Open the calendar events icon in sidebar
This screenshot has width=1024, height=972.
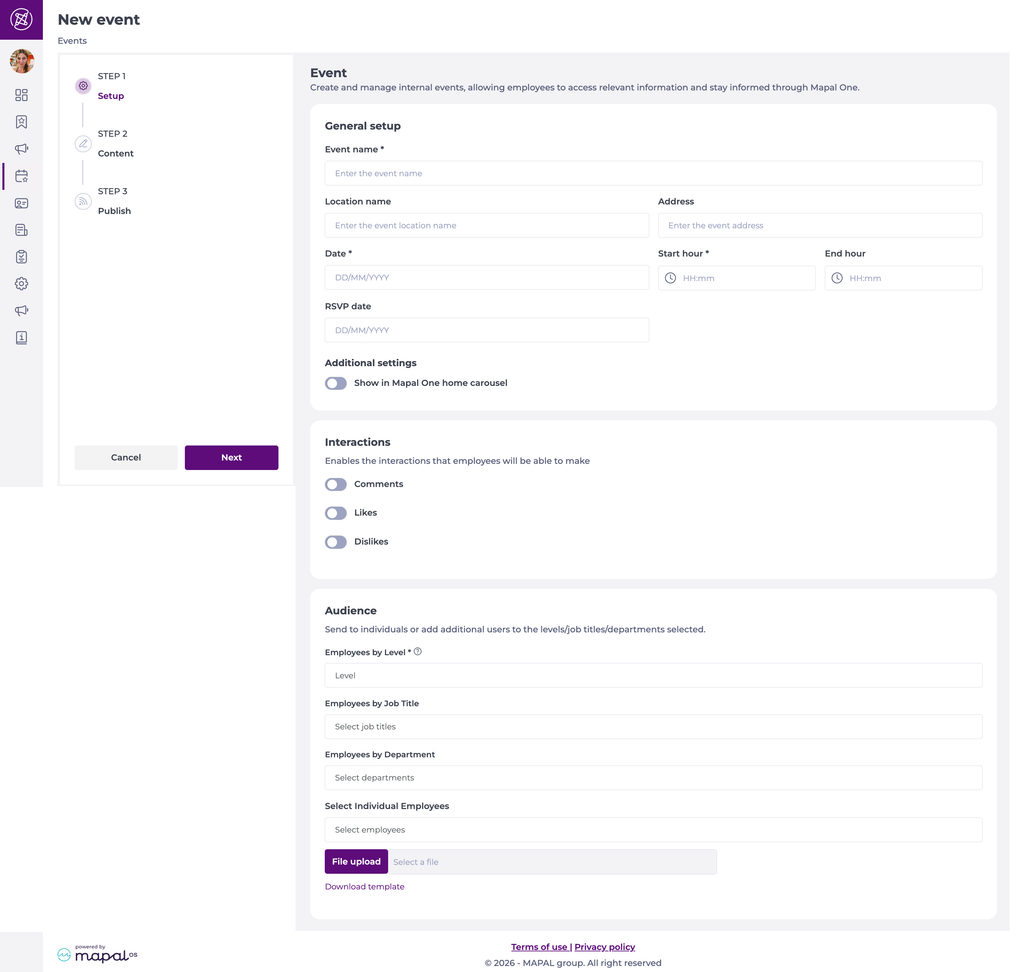pyautogui.click(x=22, y=176)
